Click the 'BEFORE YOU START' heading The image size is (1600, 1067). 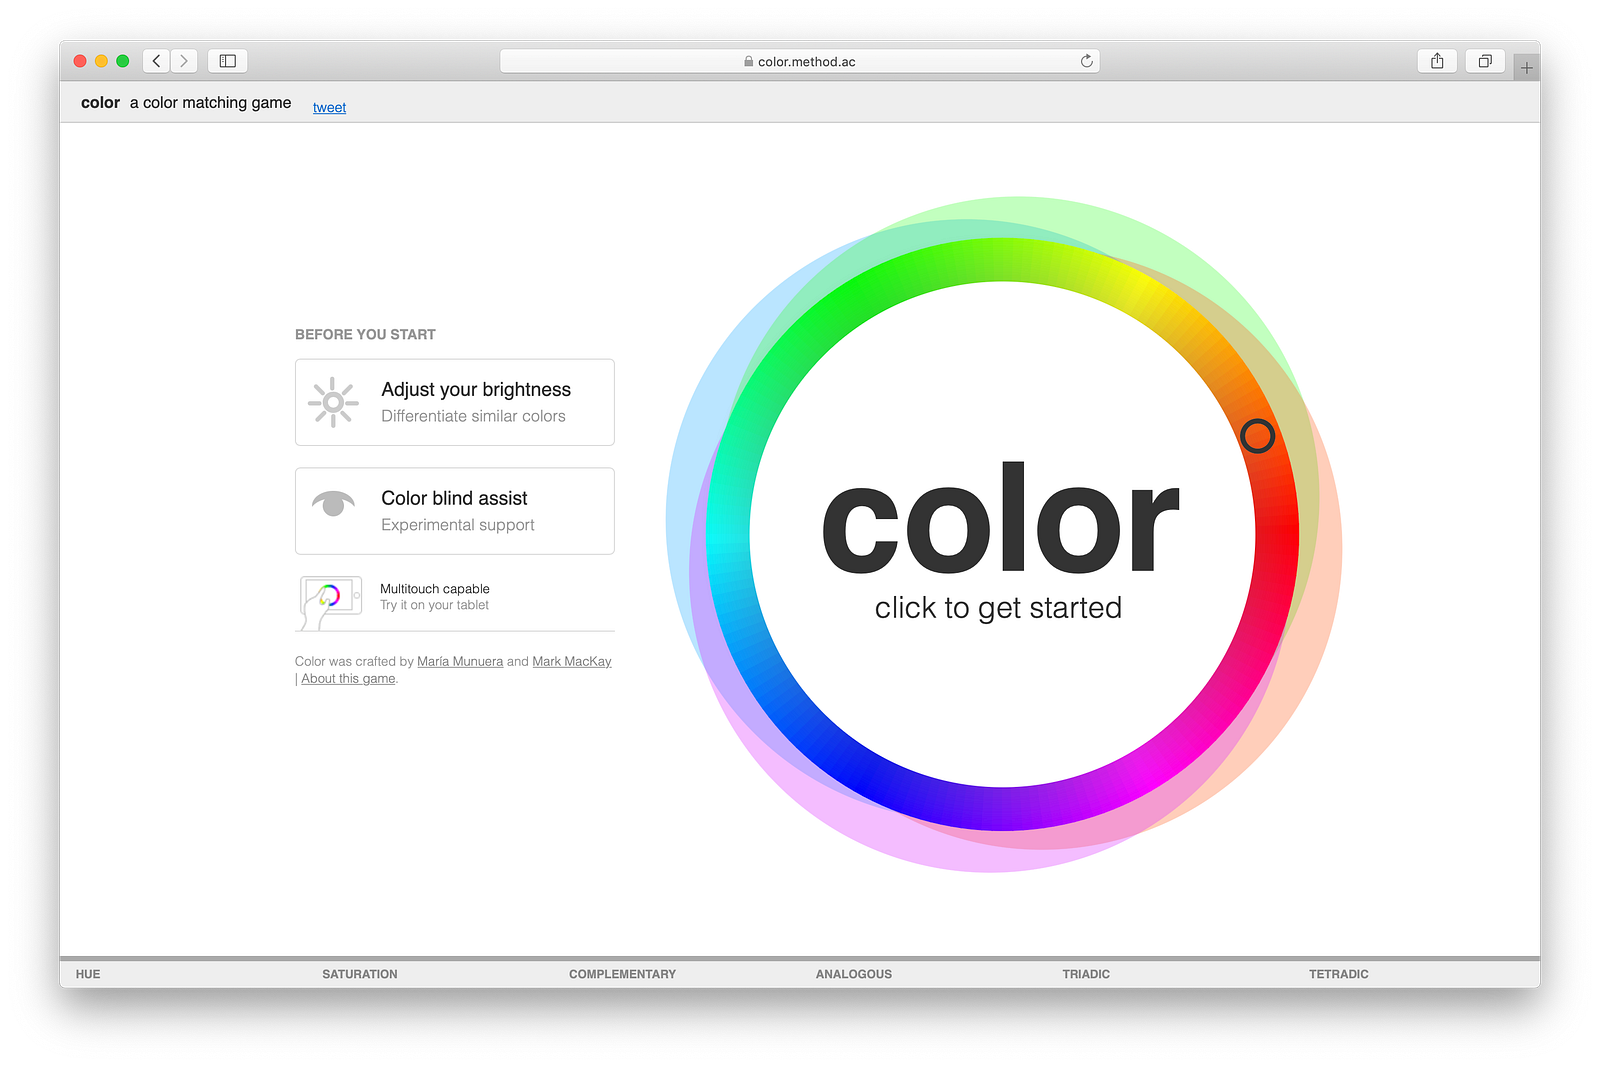pos(365,334)
